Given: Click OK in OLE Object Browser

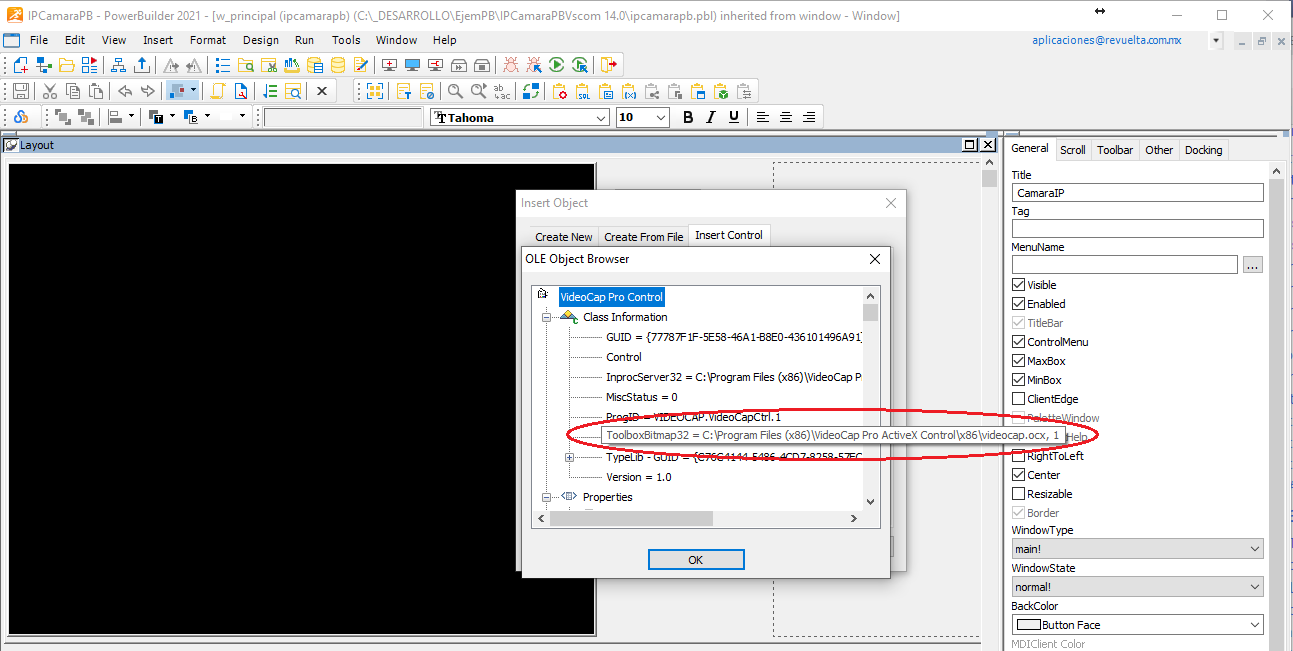Looking at the screenshot, I should 695,560.
